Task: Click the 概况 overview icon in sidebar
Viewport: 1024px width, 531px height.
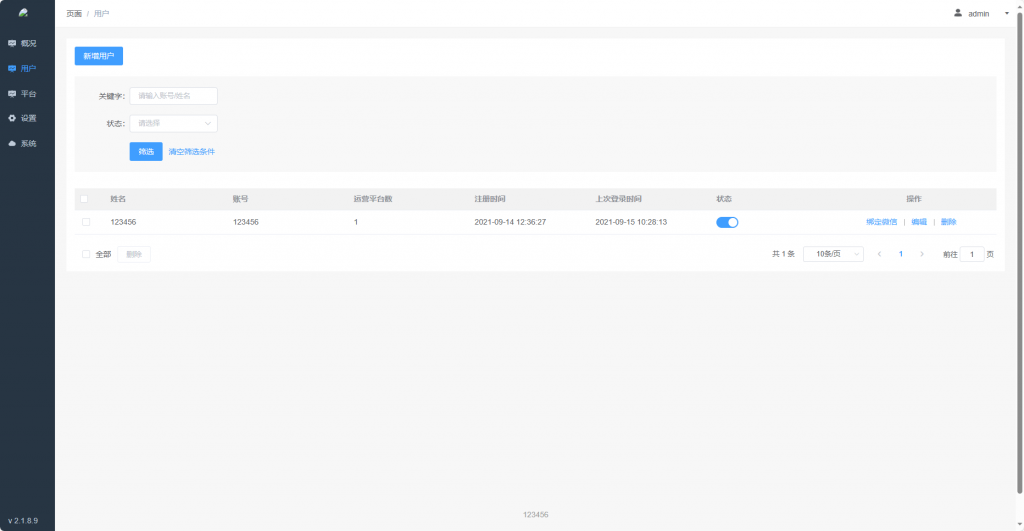Action: click(12, 44)
